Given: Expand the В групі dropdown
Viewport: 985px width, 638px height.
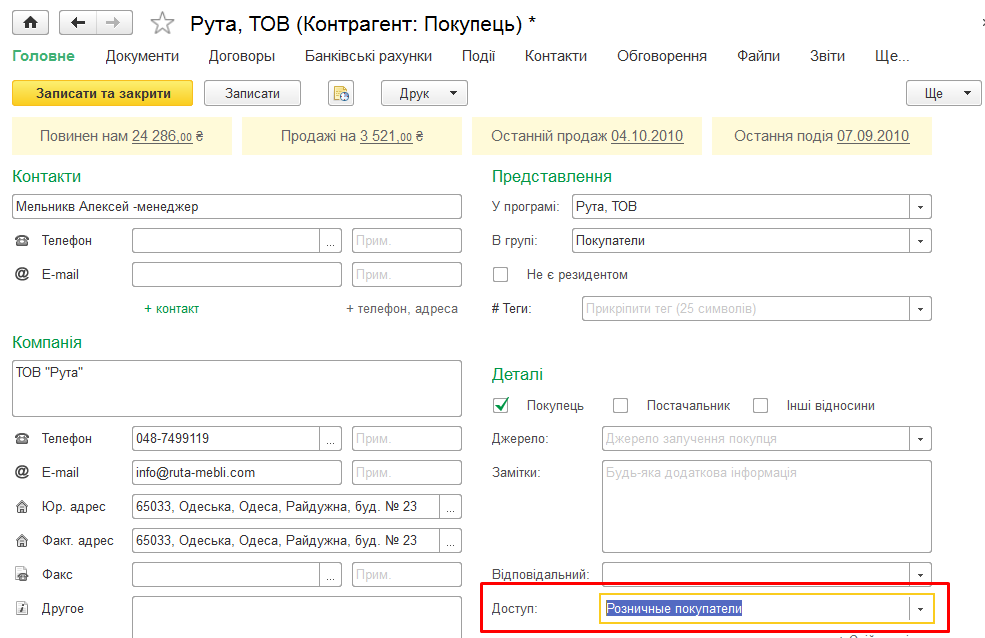Looking at the screenshot, I should [920, 241].
